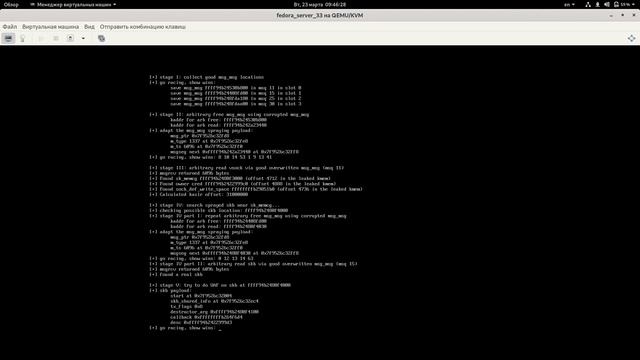Open Отправить комбинацию клавиш menu

tap(143, 27)
